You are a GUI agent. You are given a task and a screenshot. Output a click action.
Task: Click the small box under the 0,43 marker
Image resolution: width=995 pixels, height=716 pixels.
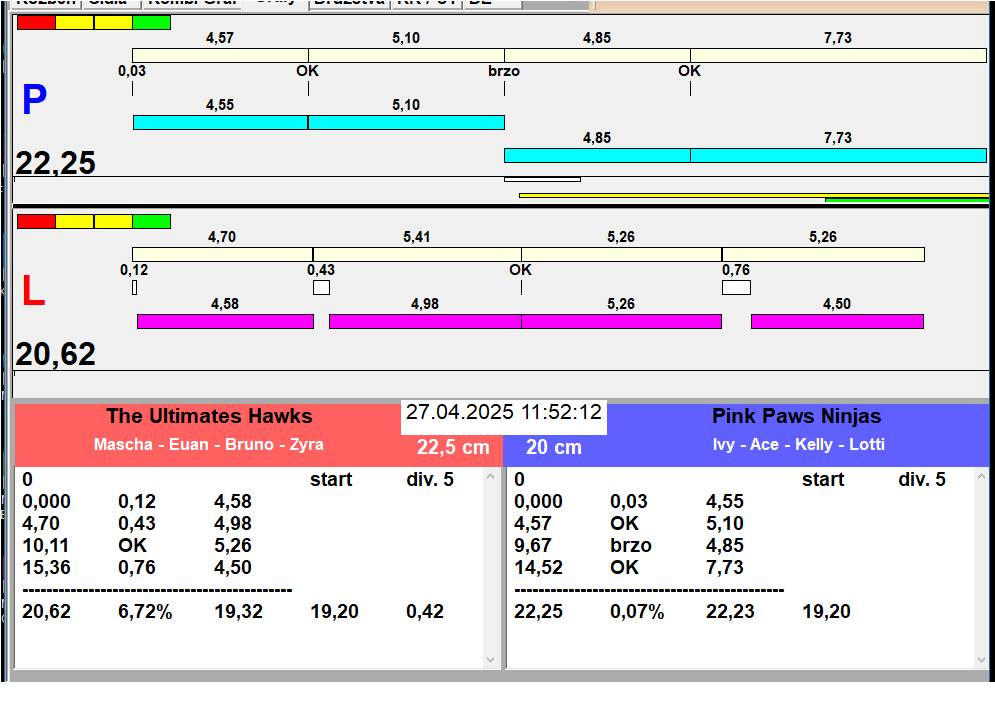[321, 288]
